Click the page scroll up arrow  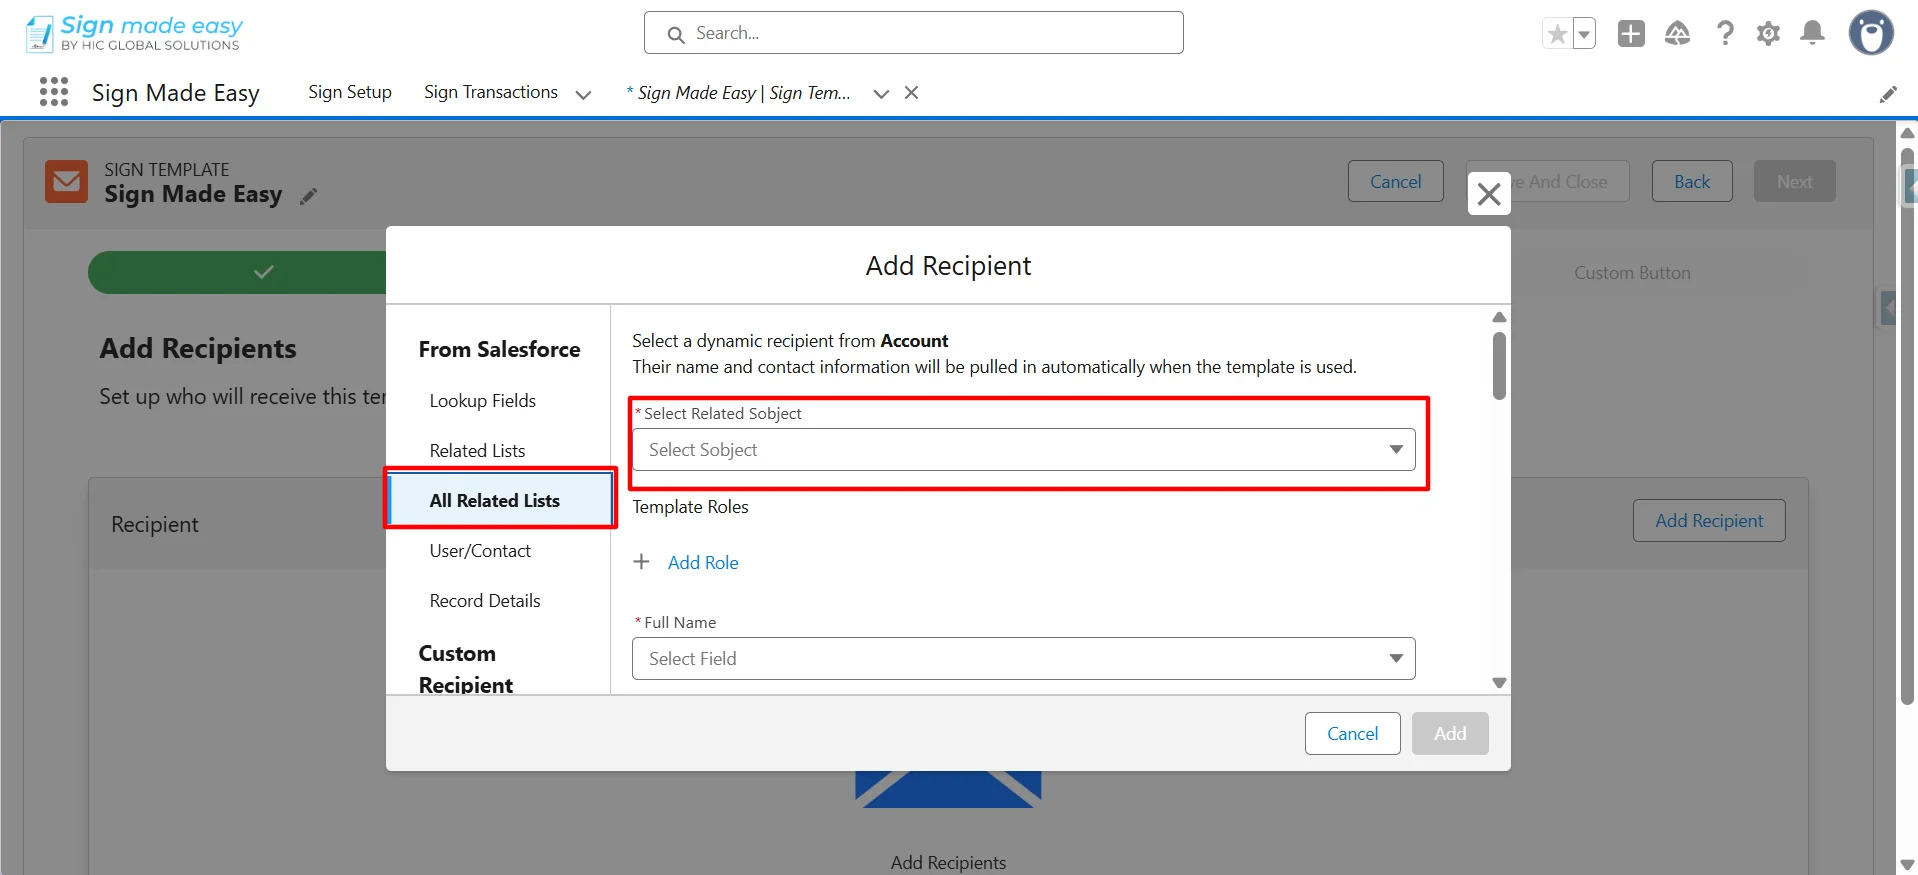[1907, 132]
